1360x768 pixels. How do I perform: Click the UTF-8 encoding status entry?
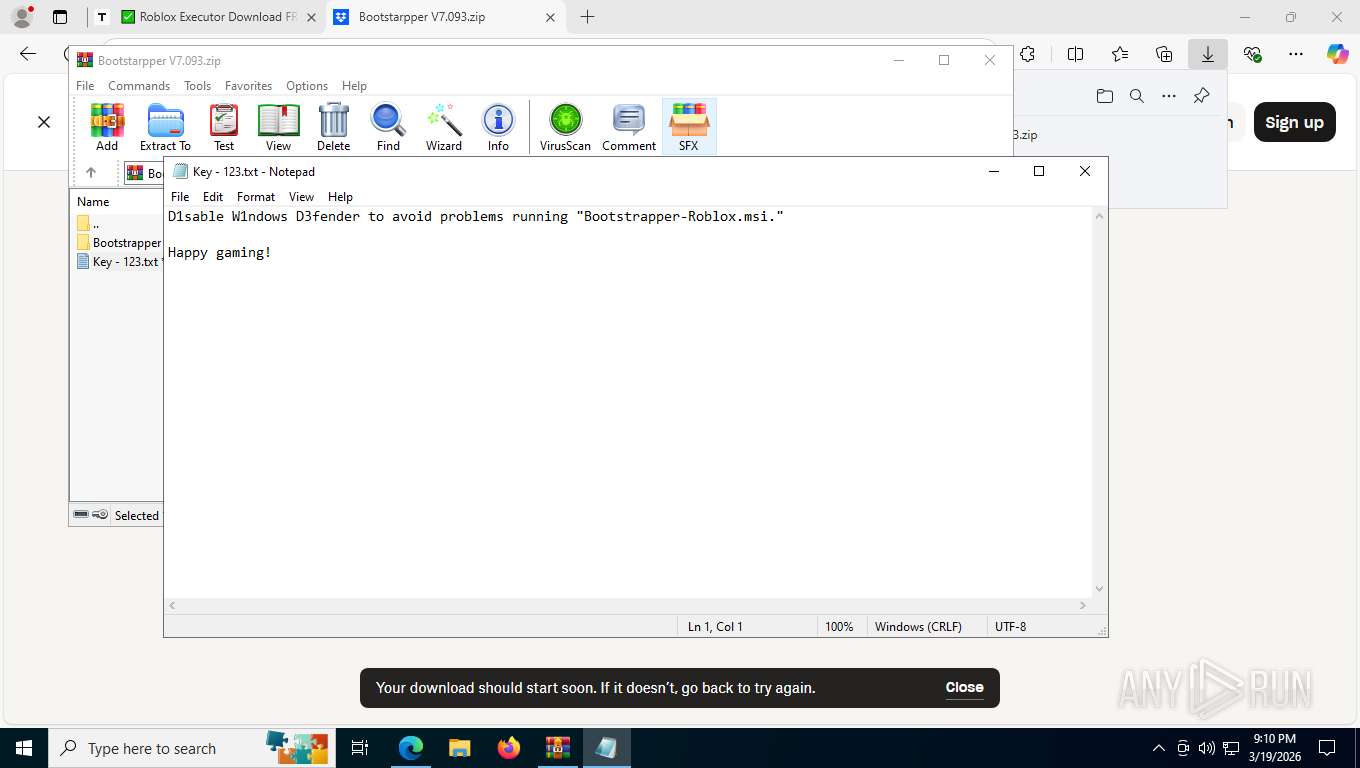(x=1010, y=626)
